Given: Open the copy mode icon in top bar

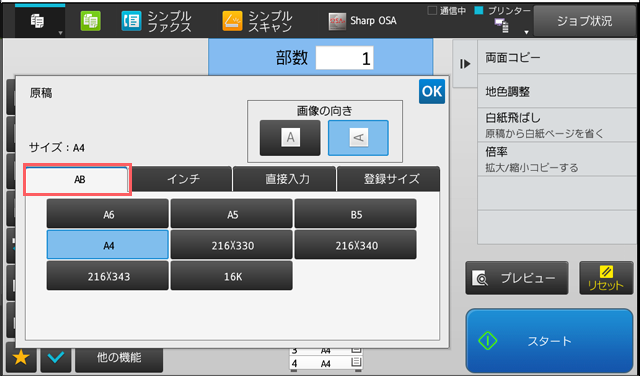Looking at the screenshot, I should point(38,21).
